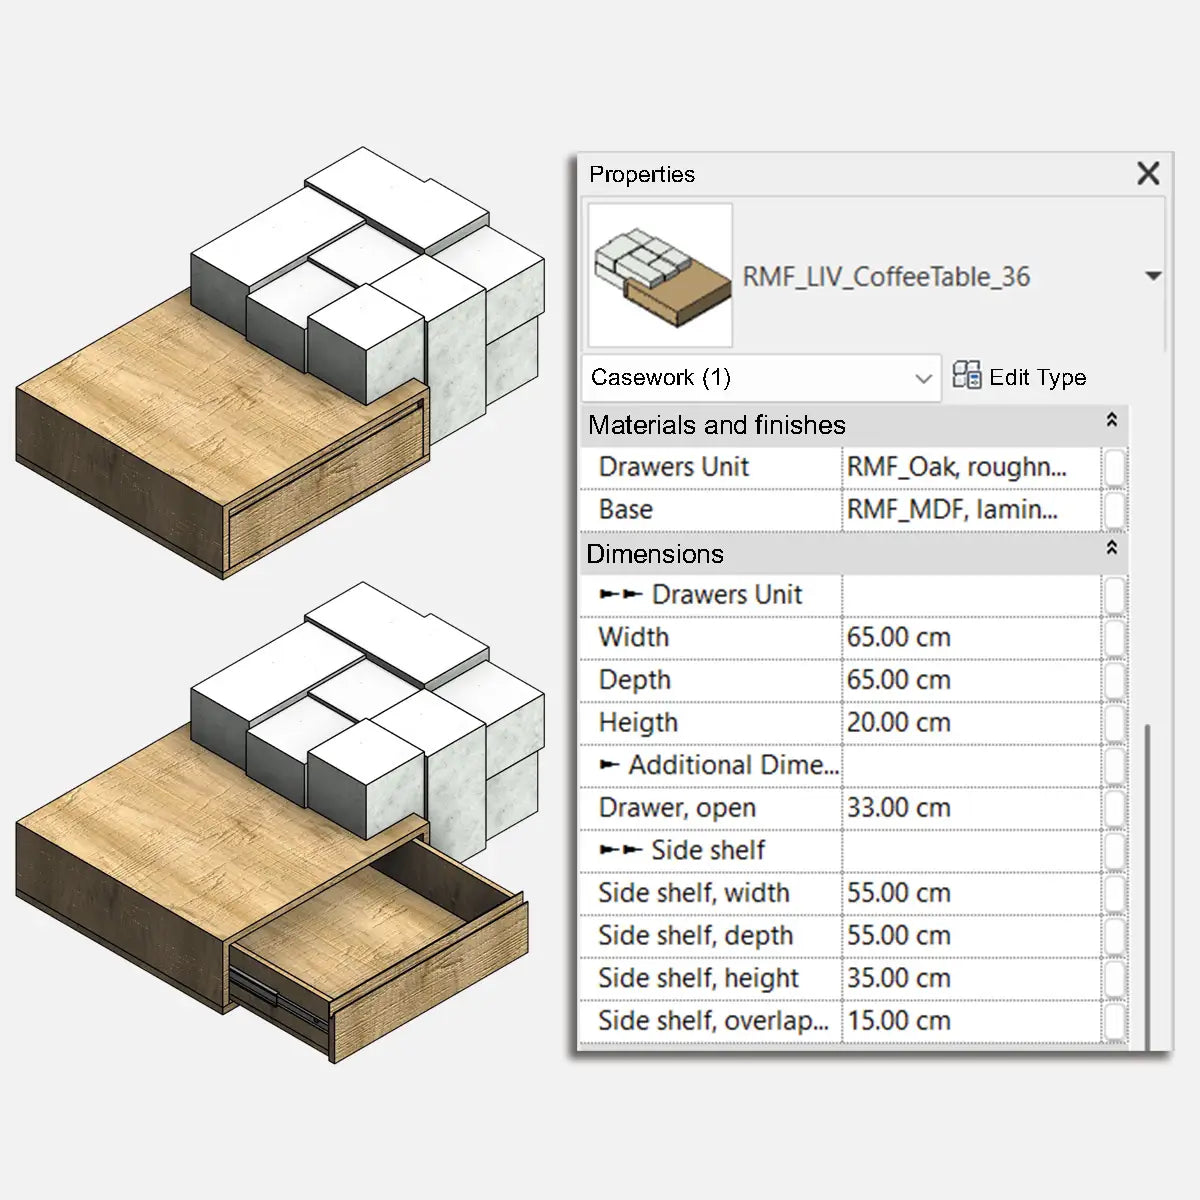Viewport: 1200px width, 1200px height.
Task: Collapse the Dimensions section
Action: 1111,549
